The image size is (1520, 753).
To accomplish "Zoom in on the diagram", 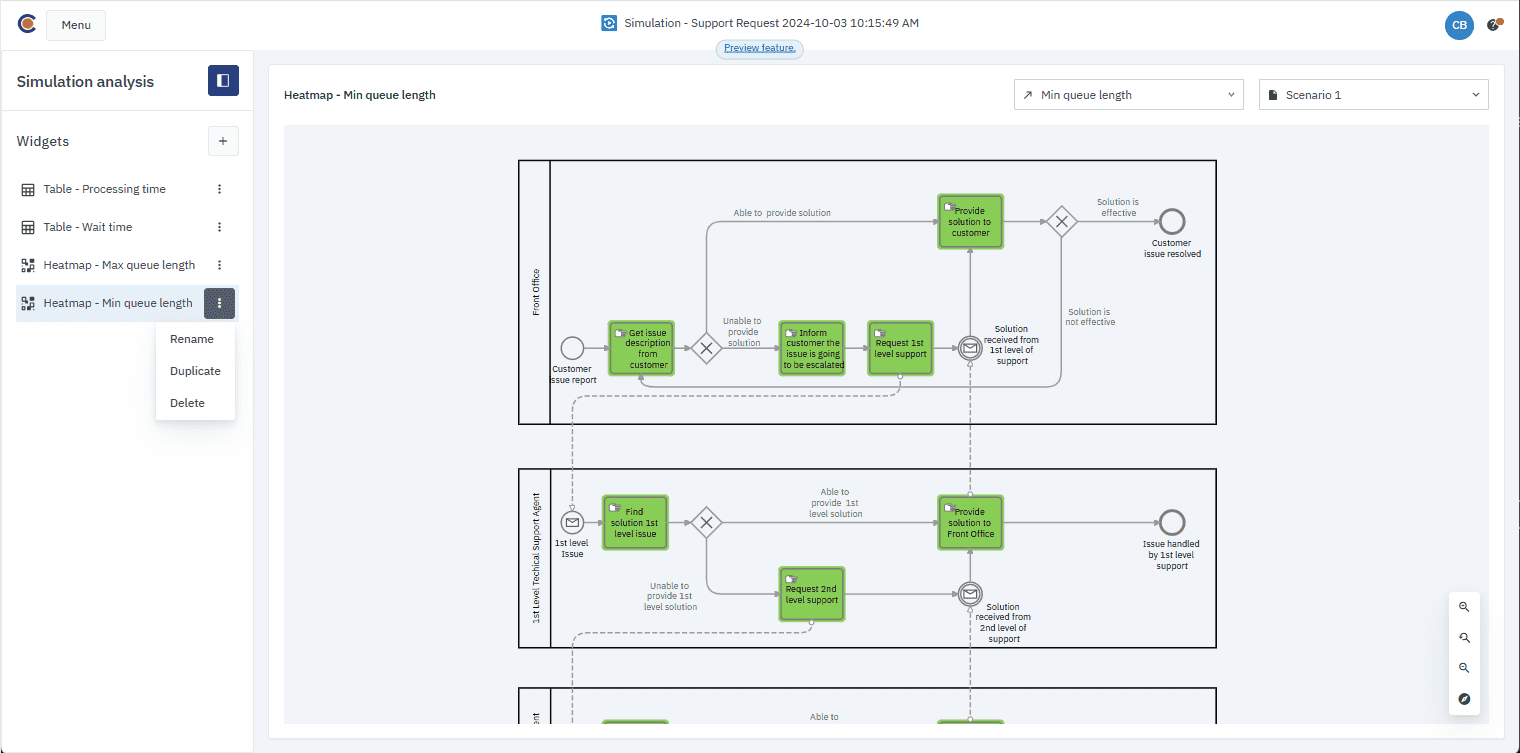I will click(x=1464, y=607).
